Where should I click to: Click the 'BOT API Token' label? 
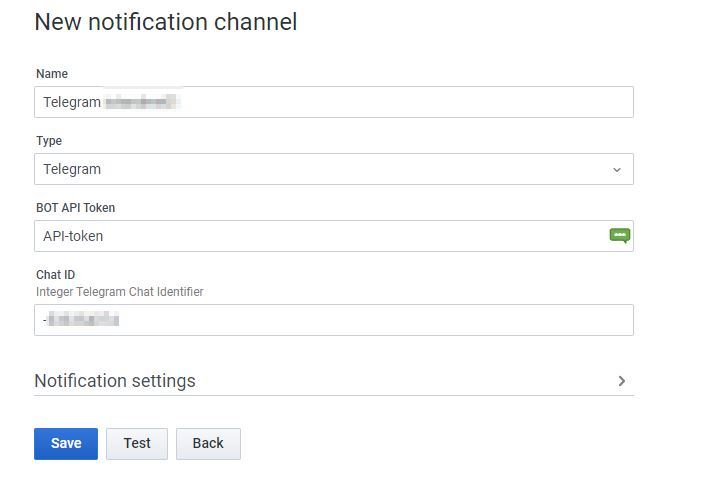(x=75, y=208)
